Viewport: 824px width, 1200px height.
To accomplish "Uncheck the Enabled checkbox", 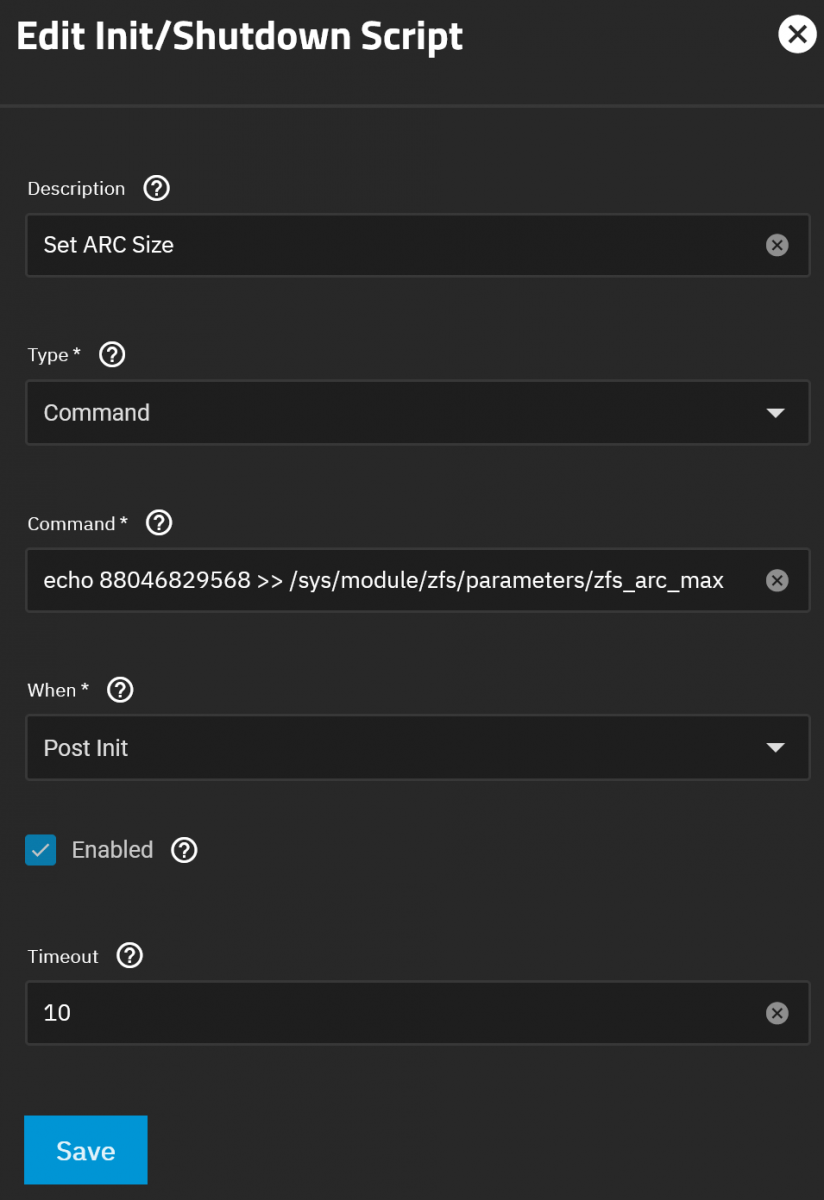I will 41,850.
